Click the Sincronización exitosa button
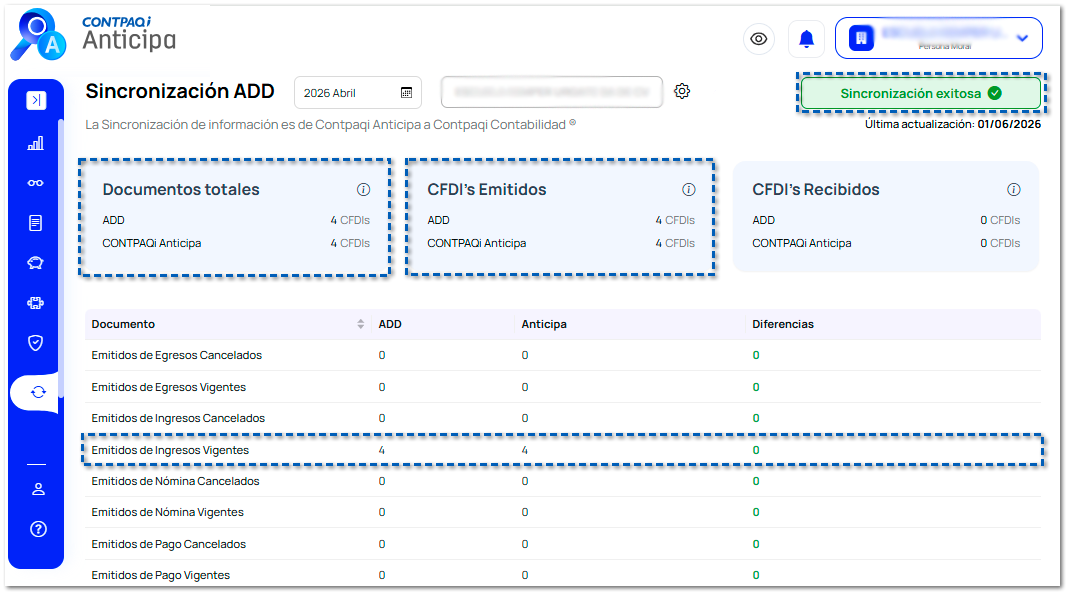This screenshot has width=1069, height=595. (921, 93)
